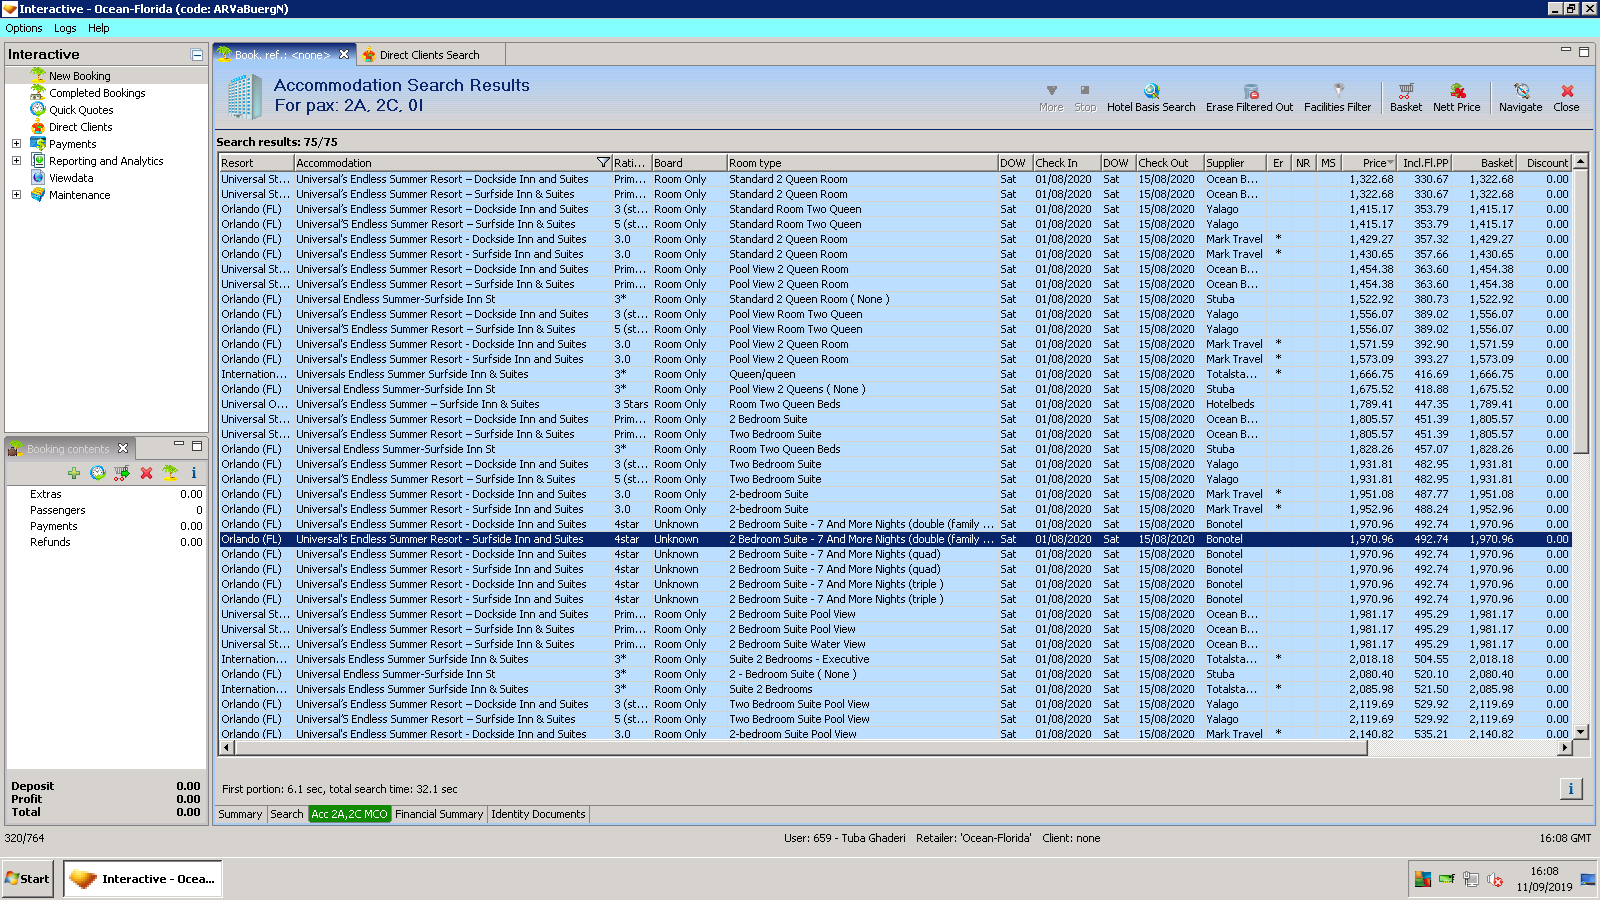This screenshot has width=1600, height=900.
Task: Click the green plus icon in Booking contents
Action: 74,473
